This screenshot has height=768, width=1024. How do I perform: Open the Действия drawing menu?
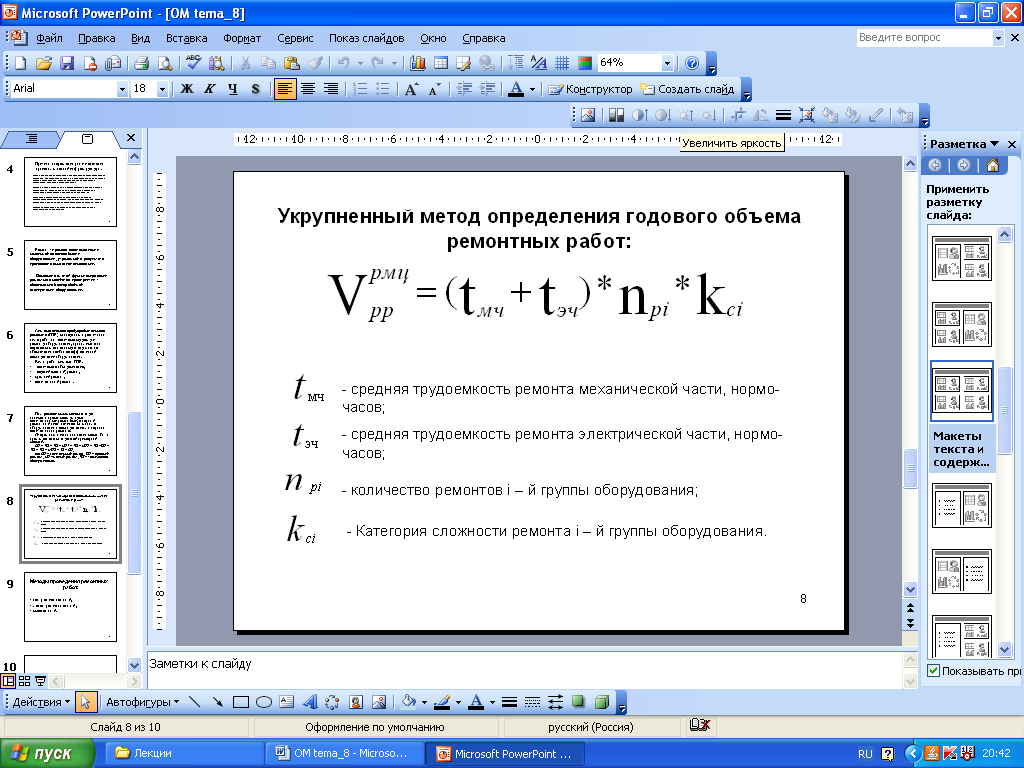click(x=40, y=702)
